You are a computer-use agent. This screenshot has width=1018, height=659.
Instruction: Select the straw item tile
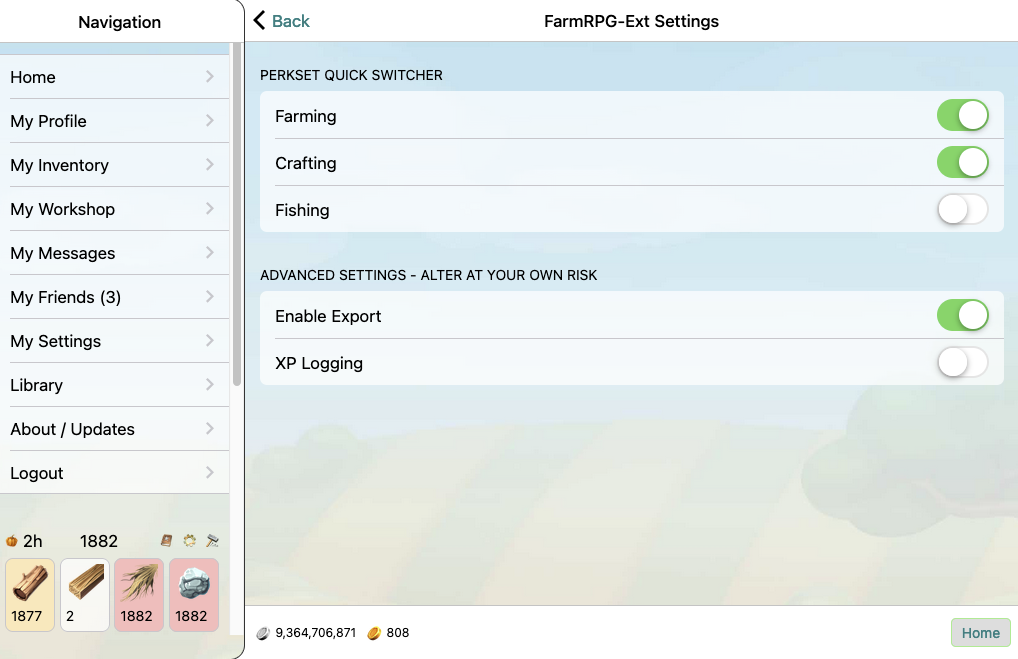(139, 595)
